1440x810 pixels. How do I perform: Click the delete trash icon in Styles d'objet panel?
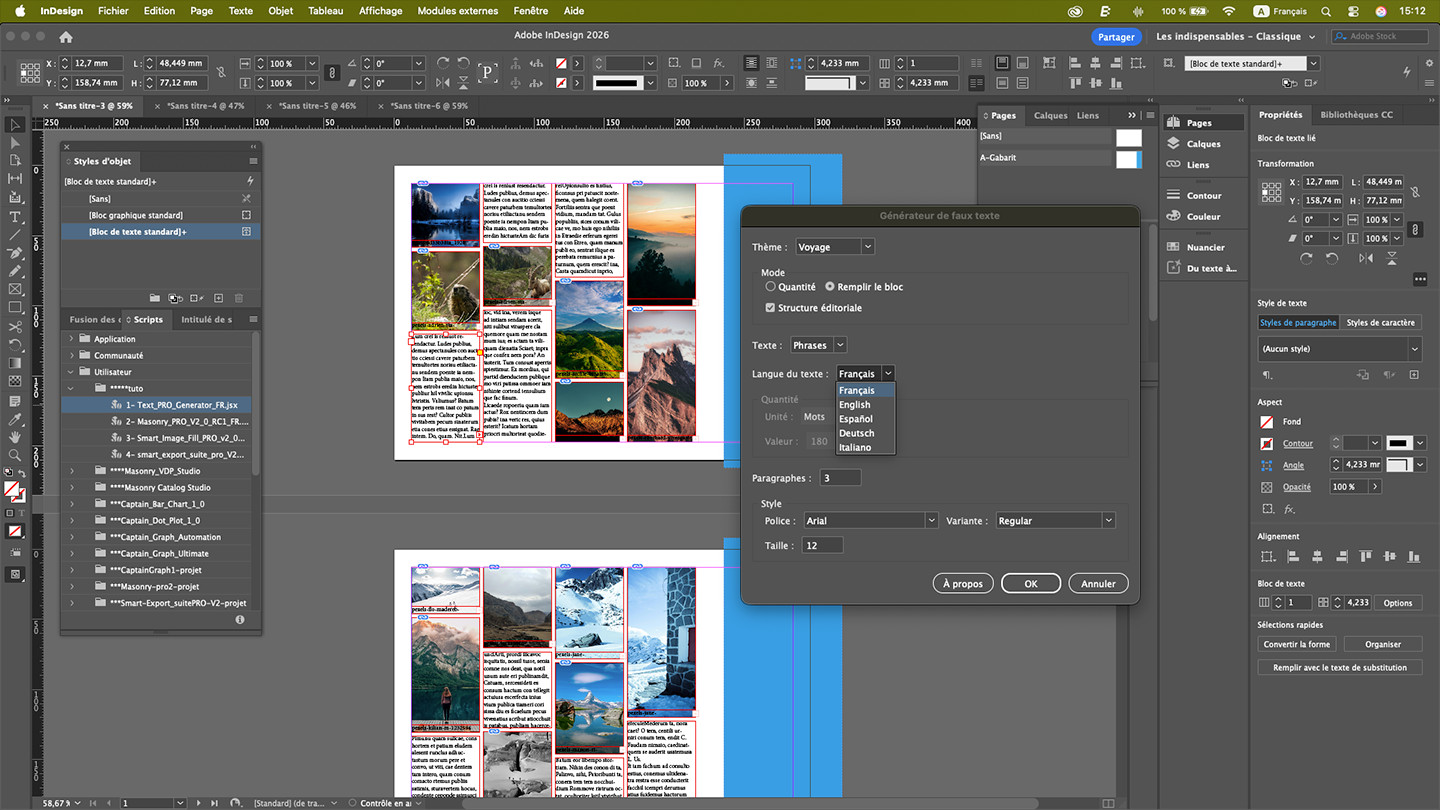pos(239,298)
